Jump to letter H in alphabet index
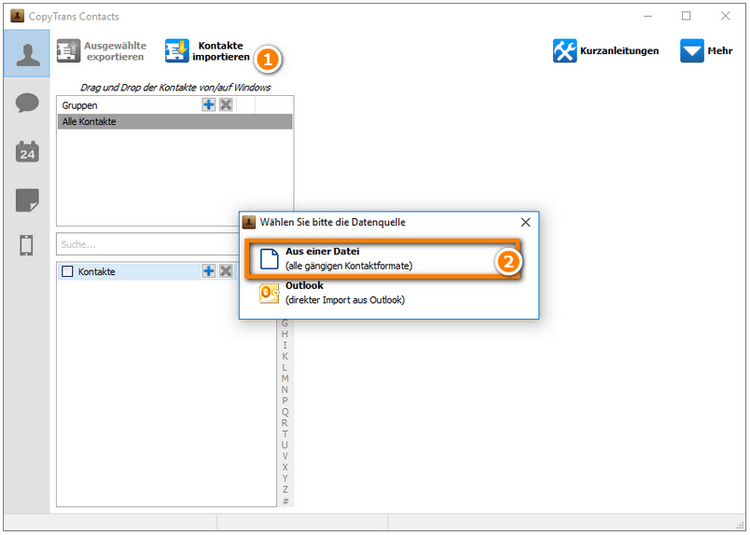 coord(285,334)
